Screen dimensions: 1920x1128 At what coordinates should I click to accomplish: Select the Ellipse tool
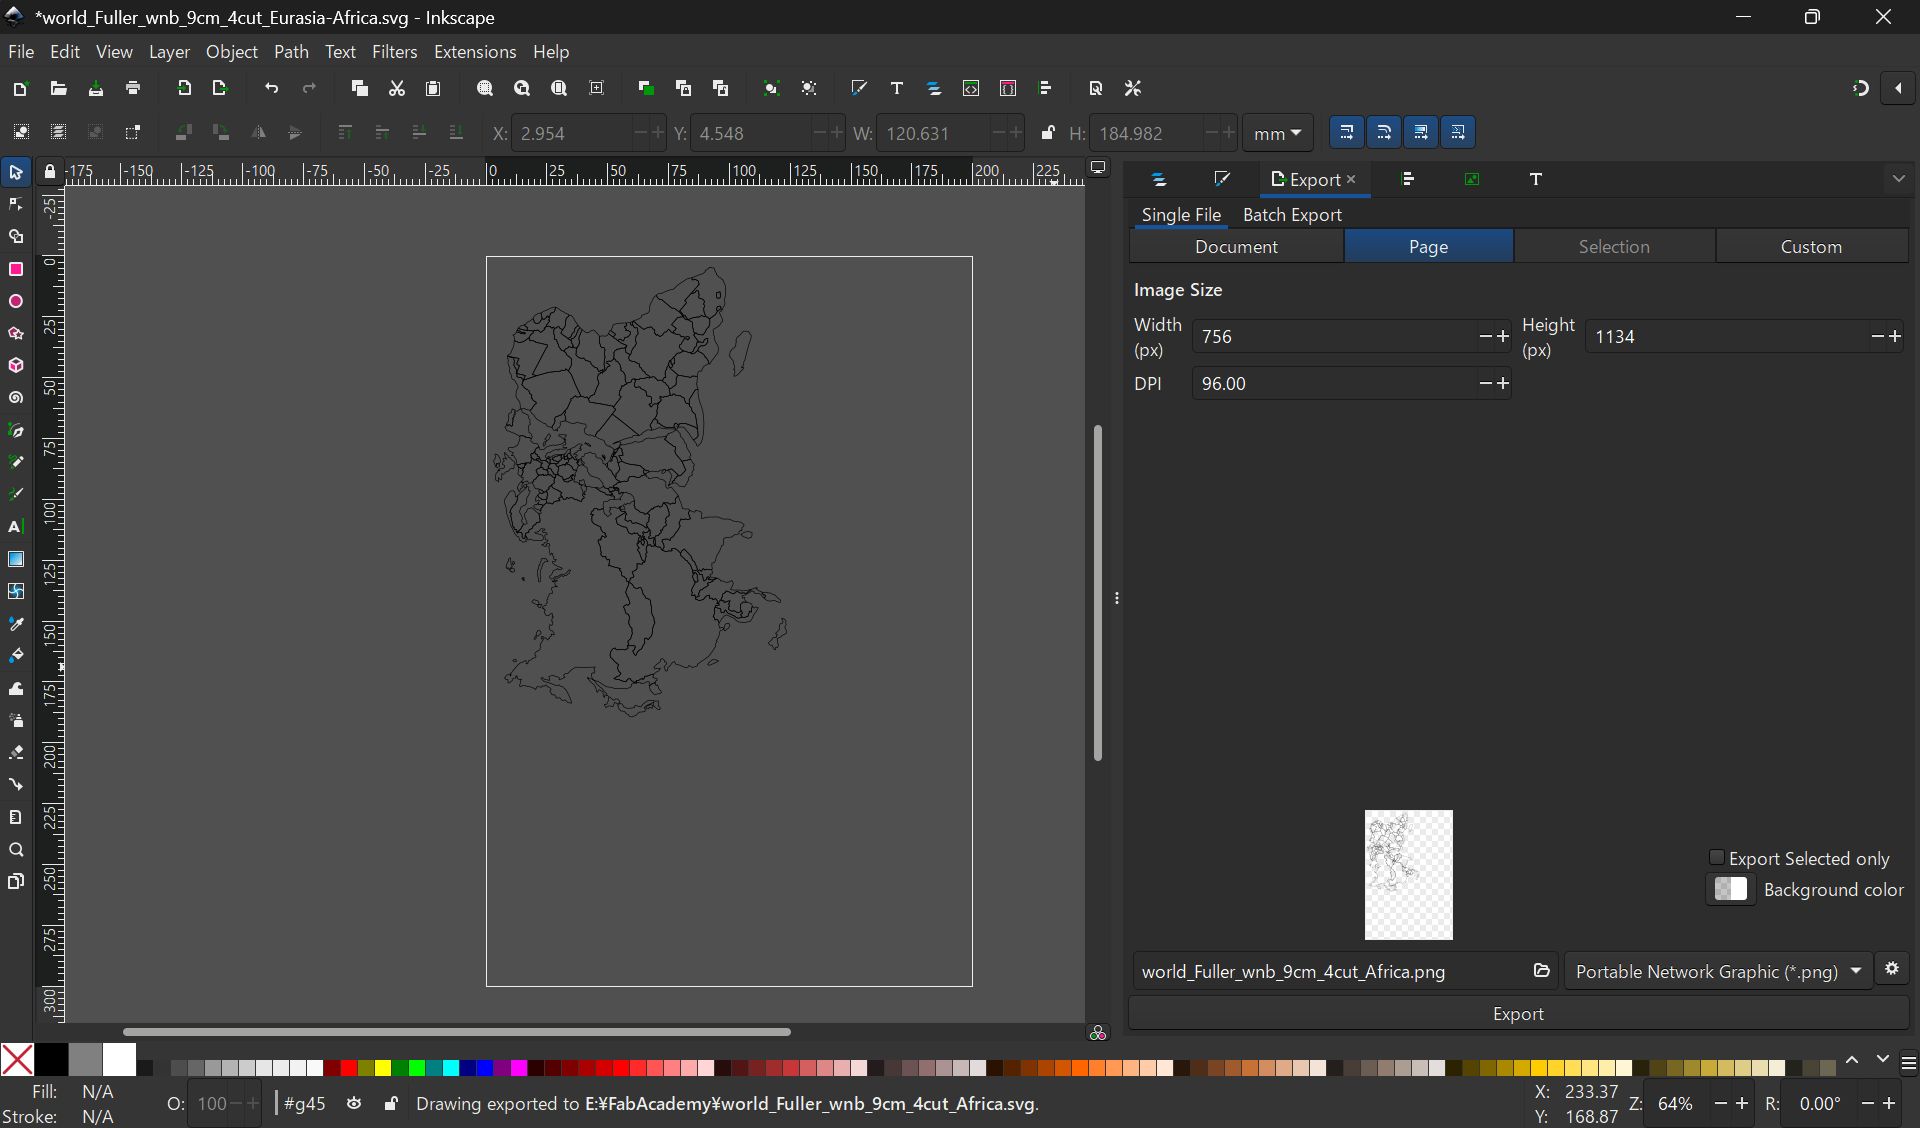coord(16,302)
